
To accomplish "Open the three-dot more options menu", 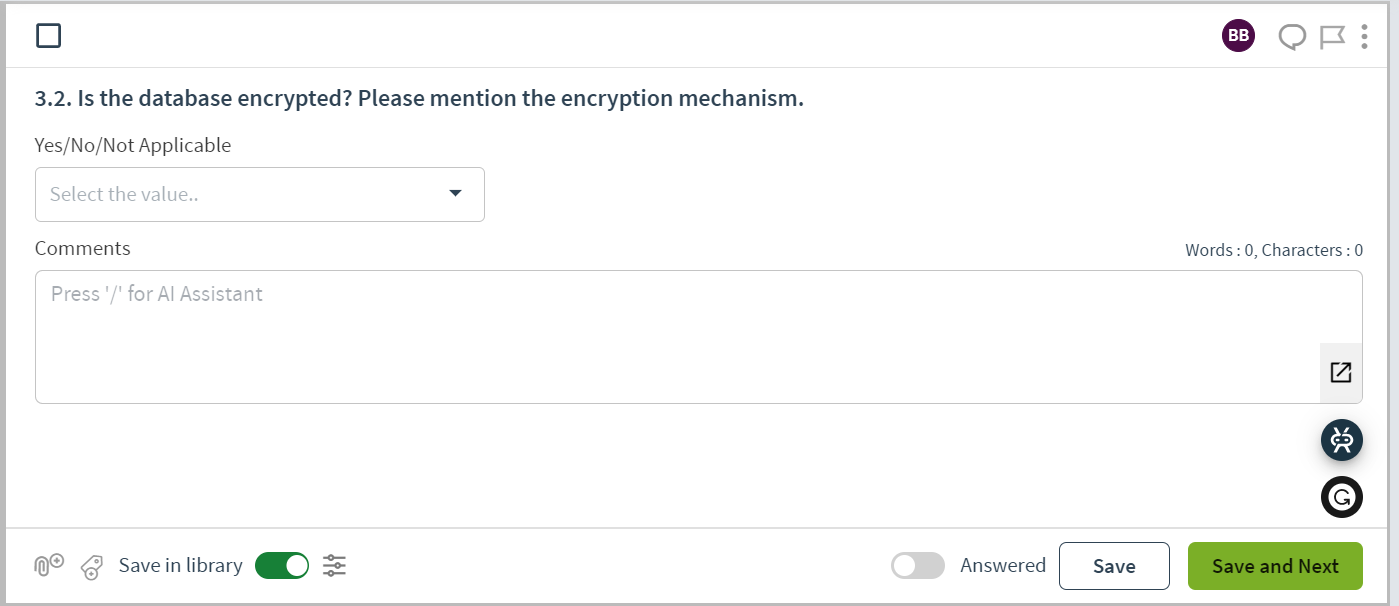I will tap(1364, 37).
